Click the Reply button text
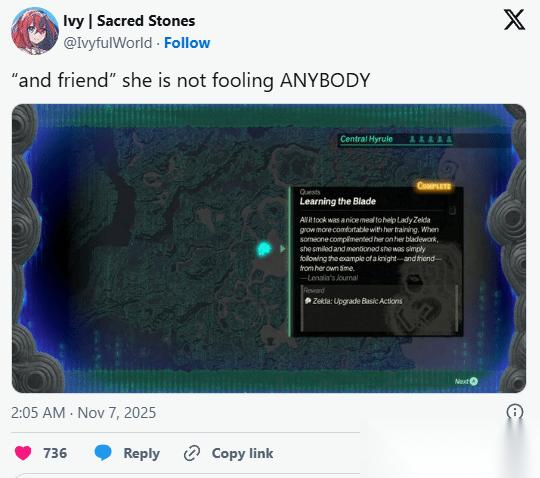This screenshot has height=478, width=540. click(x=142, y=453)
